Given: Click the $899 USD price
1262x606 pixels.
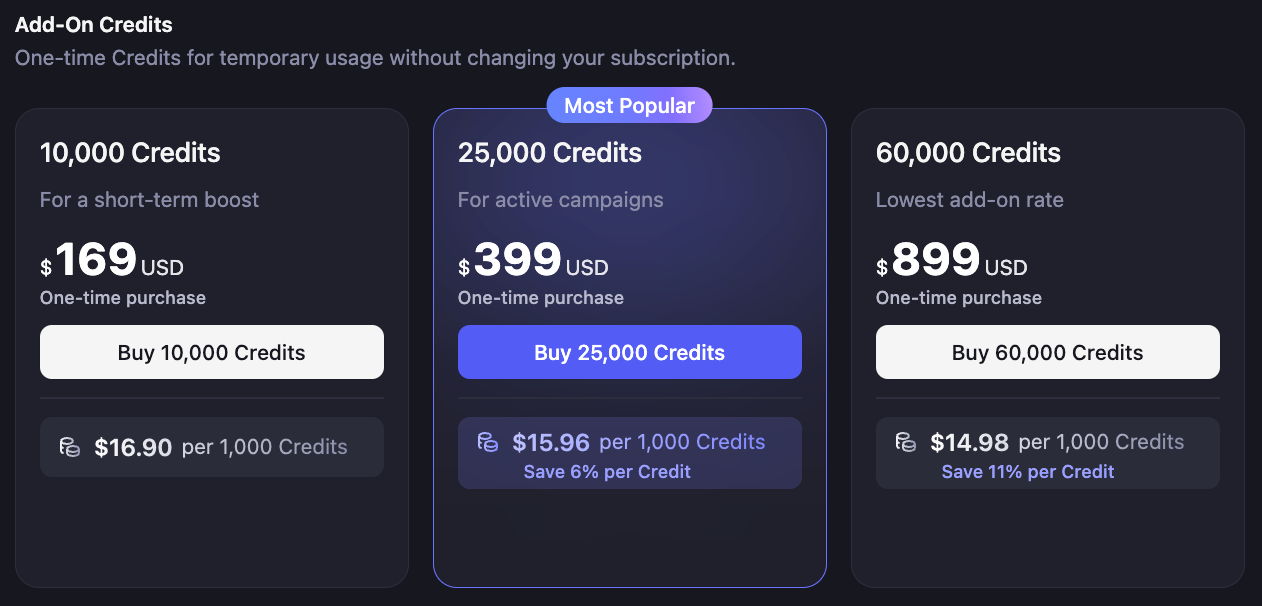Looking at the screenshot, I should (951, 261).
